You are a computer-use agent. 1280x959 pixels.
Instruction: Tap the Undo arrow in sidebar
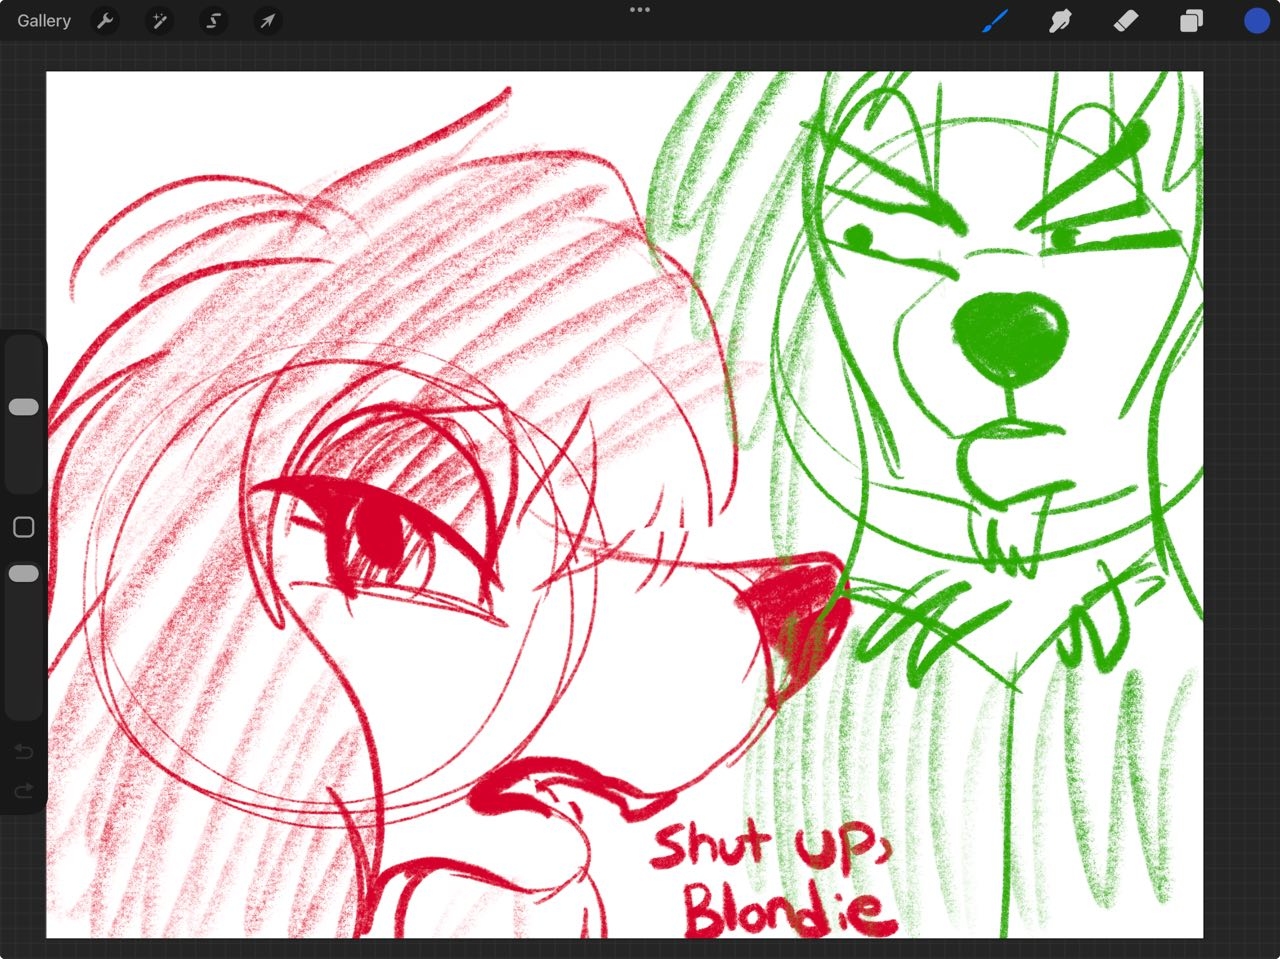(24, 751)
